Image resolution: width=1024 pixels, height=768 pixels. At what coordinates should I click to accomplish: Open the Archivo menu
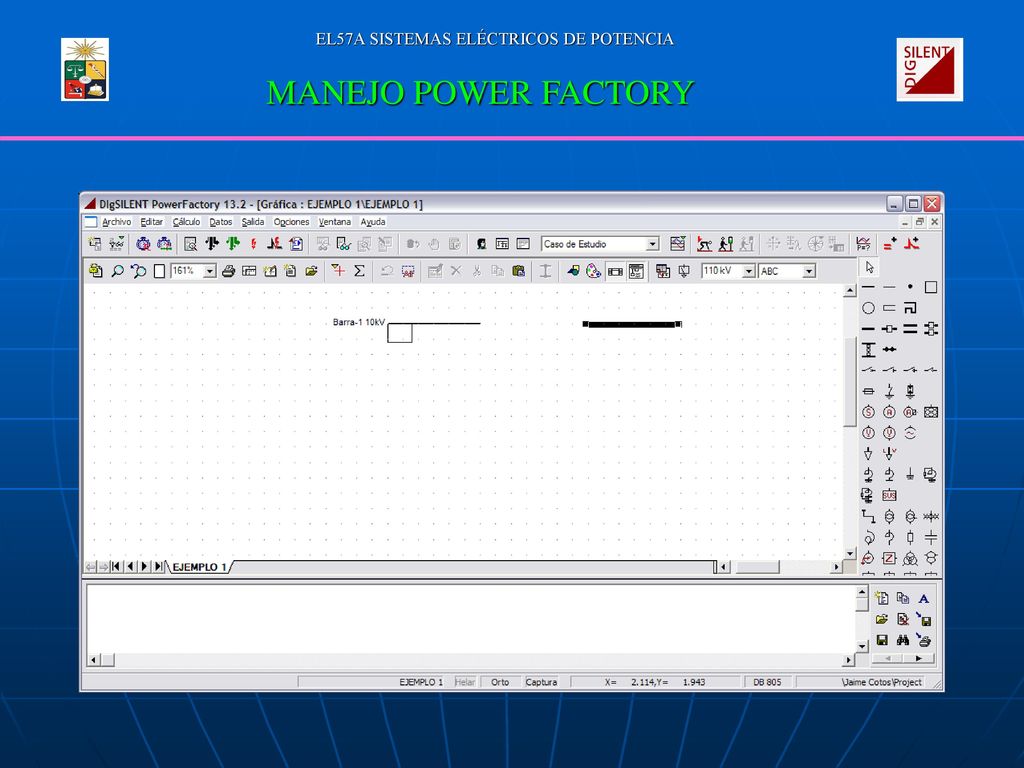point(116,222)
